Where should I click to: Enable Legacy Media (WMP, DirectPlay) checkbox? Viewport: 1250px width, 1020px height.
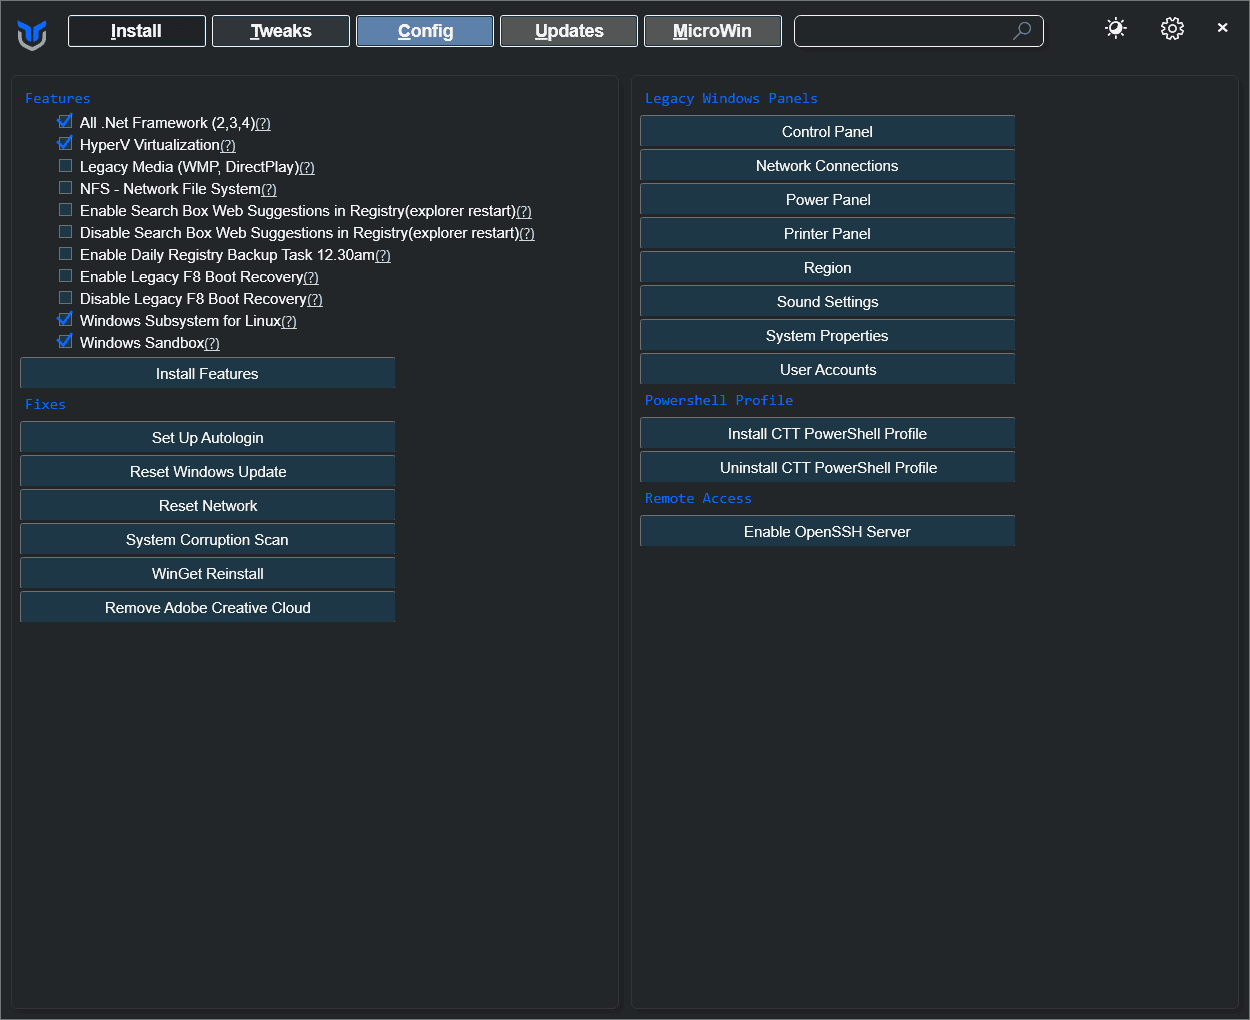tap(65, 166)
